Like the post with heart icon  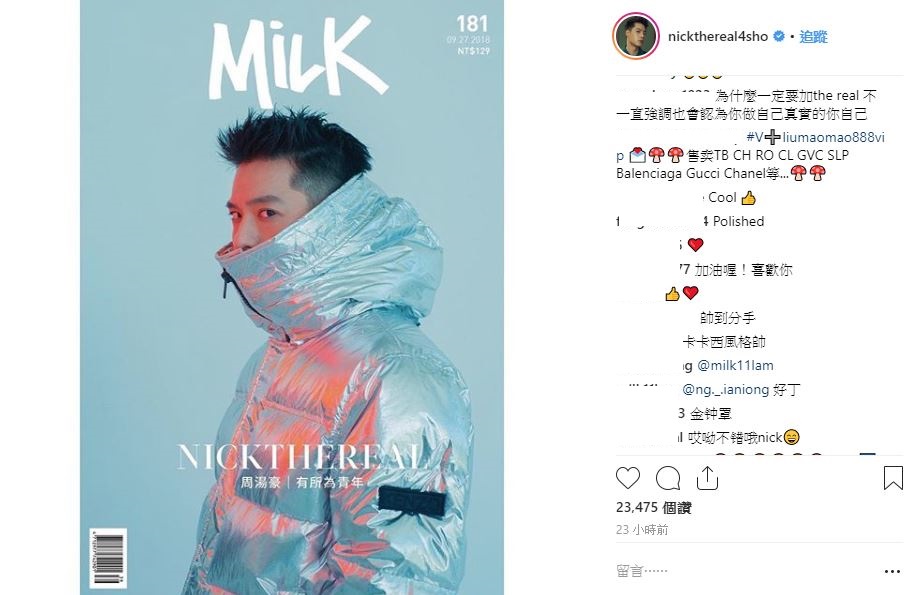pos(628,479)
